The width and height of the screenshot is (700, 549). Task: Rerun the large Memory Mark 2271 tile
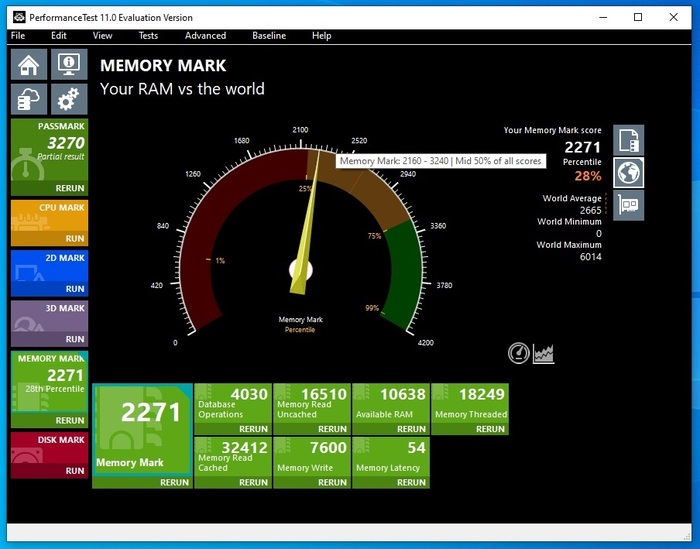coord(175,482)
